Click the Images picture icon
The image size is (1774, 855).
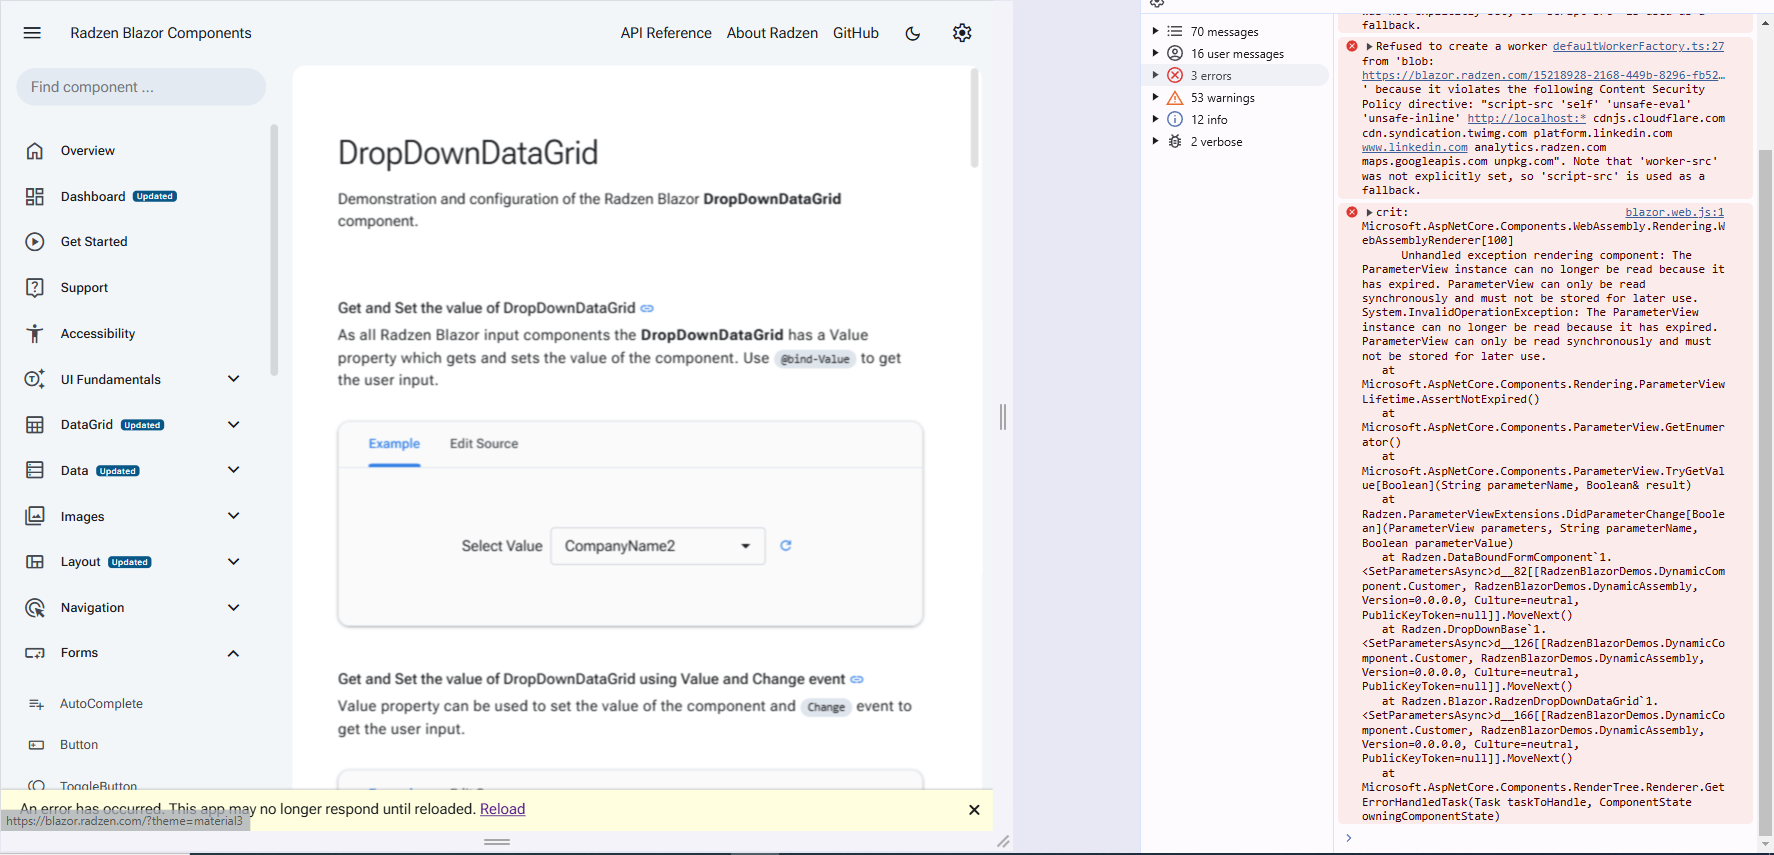[35, 516]
